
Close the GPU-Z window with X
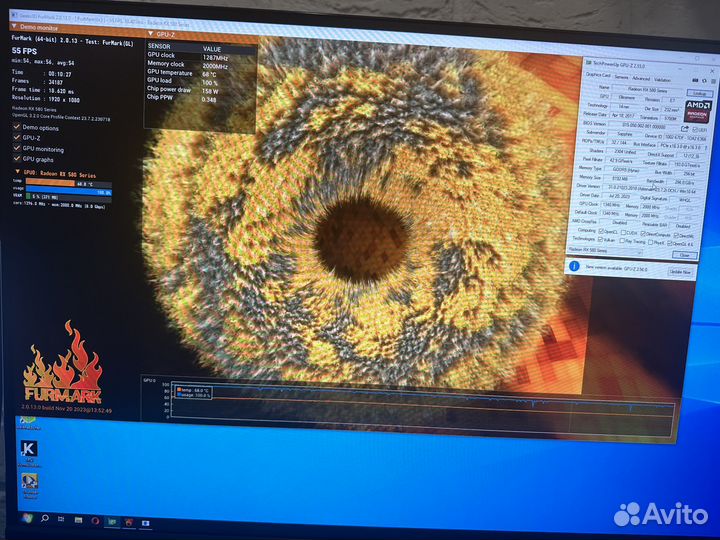coord(712,71)
